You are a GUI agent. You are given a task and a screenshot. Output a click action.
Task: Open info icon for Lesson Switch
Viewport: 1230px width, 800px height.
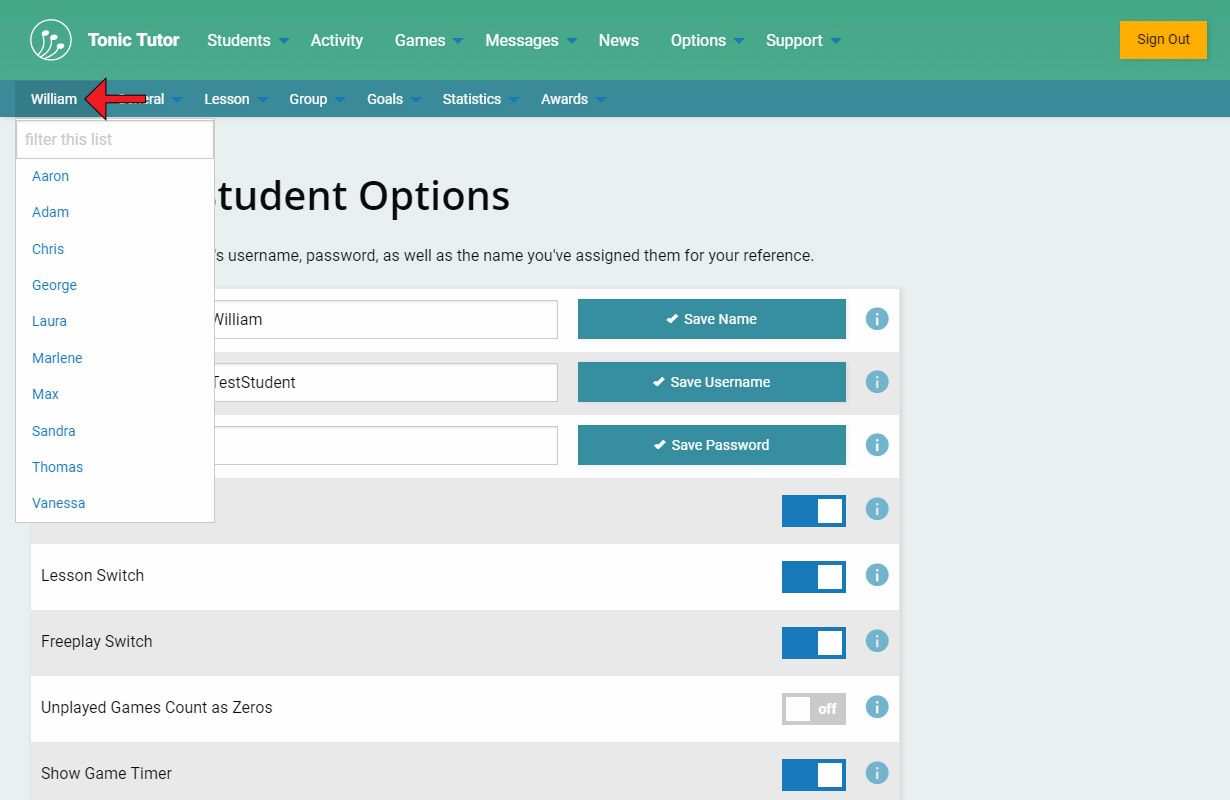tap(877, 575)
